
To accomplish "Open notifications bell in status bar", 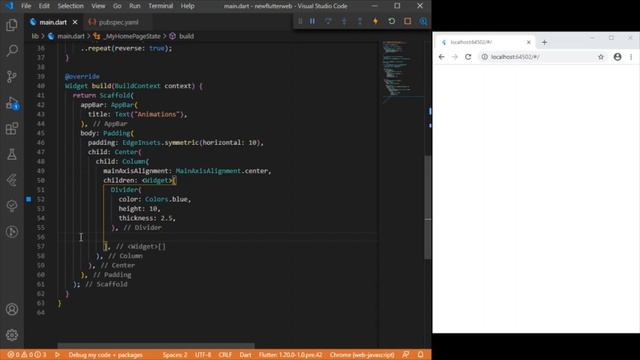I will point(420,355).
